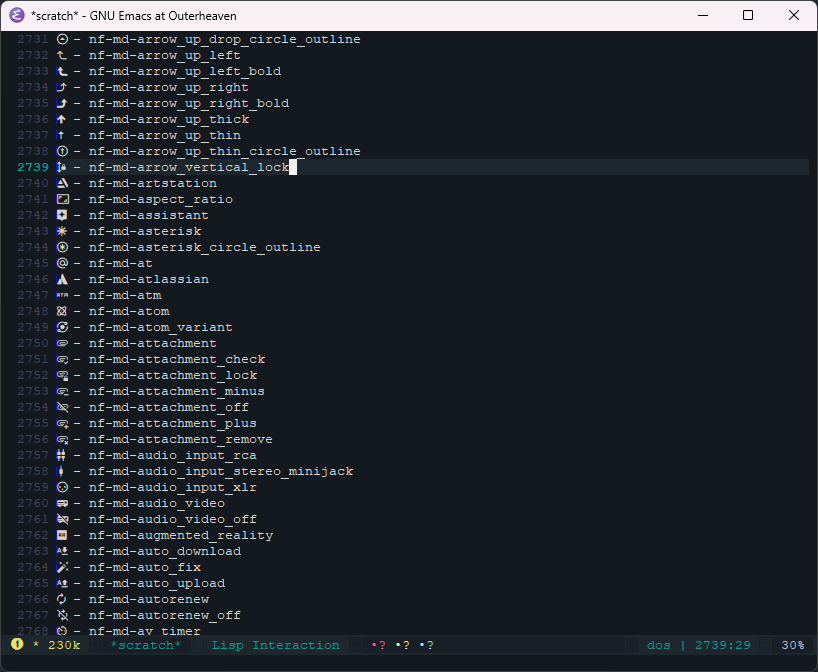Click the text nf-md-attachment_plus

173,424
